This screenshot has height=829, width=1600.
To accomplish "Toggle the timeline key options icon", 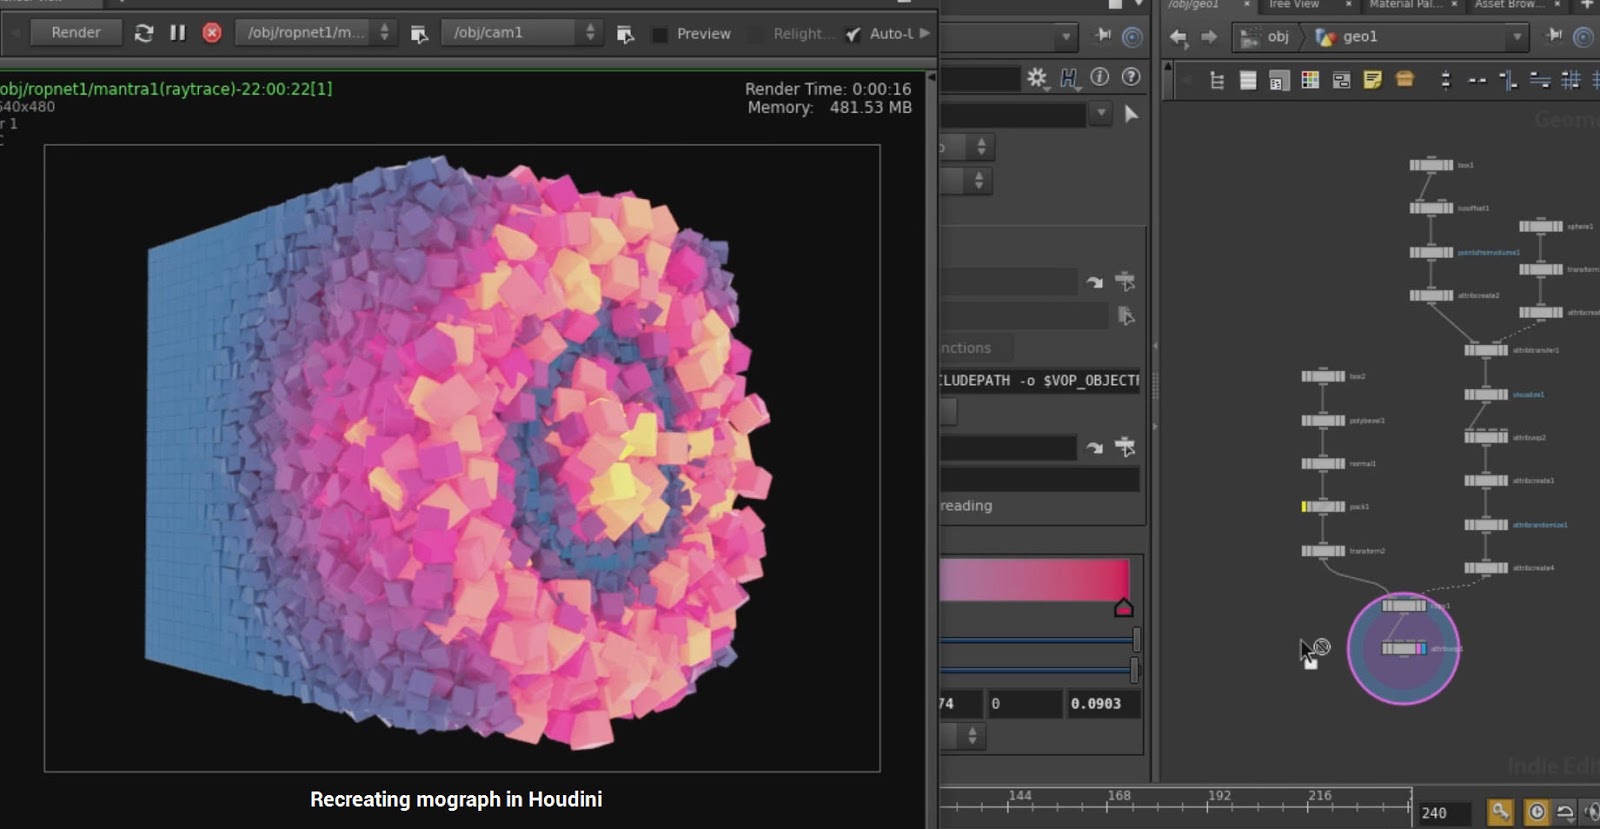I will pyautogui.click(x=1500, y=813).
